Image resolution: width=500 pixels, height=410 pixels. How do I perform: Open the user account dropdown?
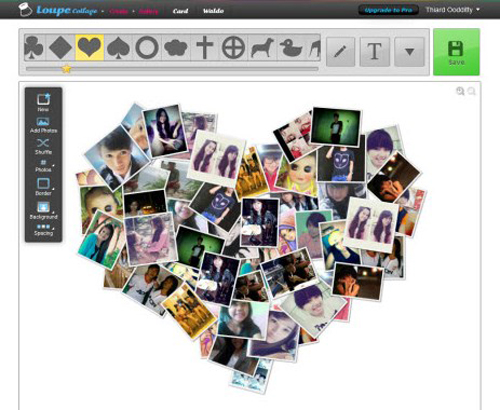[452, 10]
